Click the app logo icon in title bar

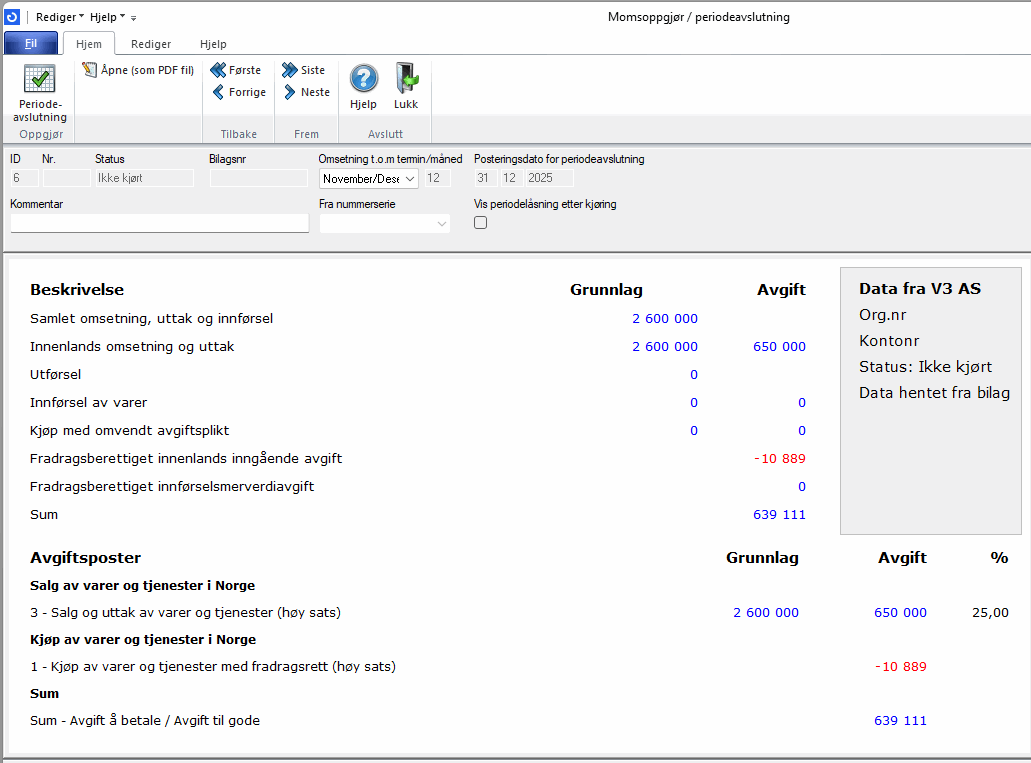13,16
